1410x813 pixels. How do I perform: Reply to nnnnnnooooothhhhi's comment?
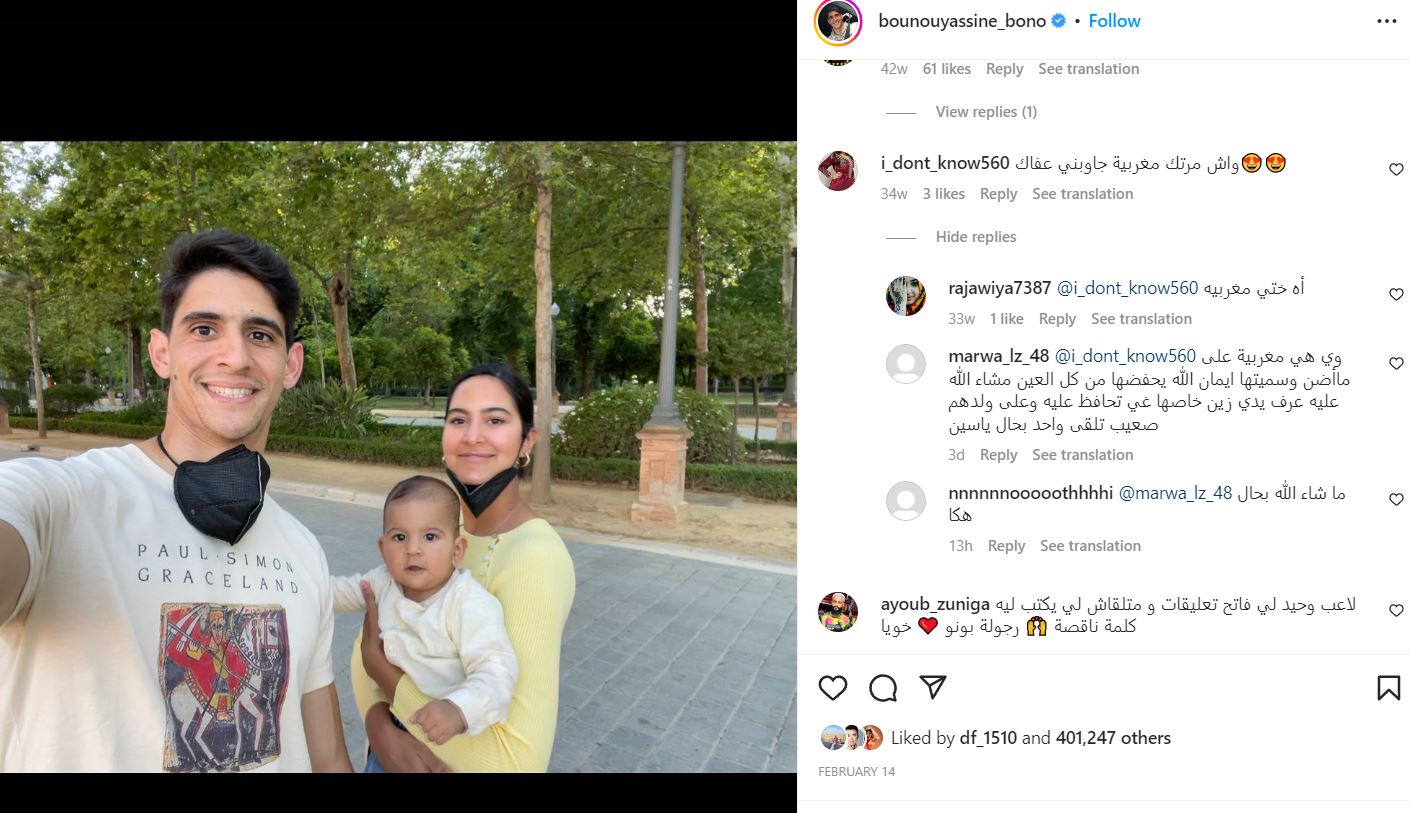(x=1006, y=546)
